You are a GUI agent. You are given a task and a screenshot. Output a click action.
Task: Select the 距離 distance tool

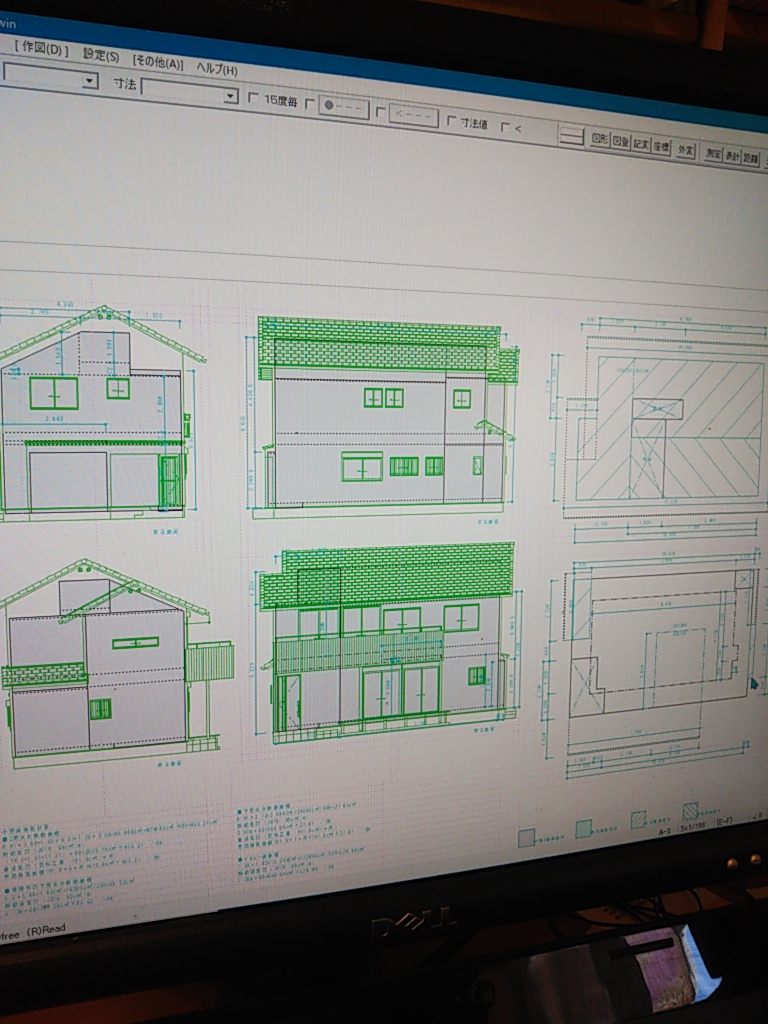751,158
